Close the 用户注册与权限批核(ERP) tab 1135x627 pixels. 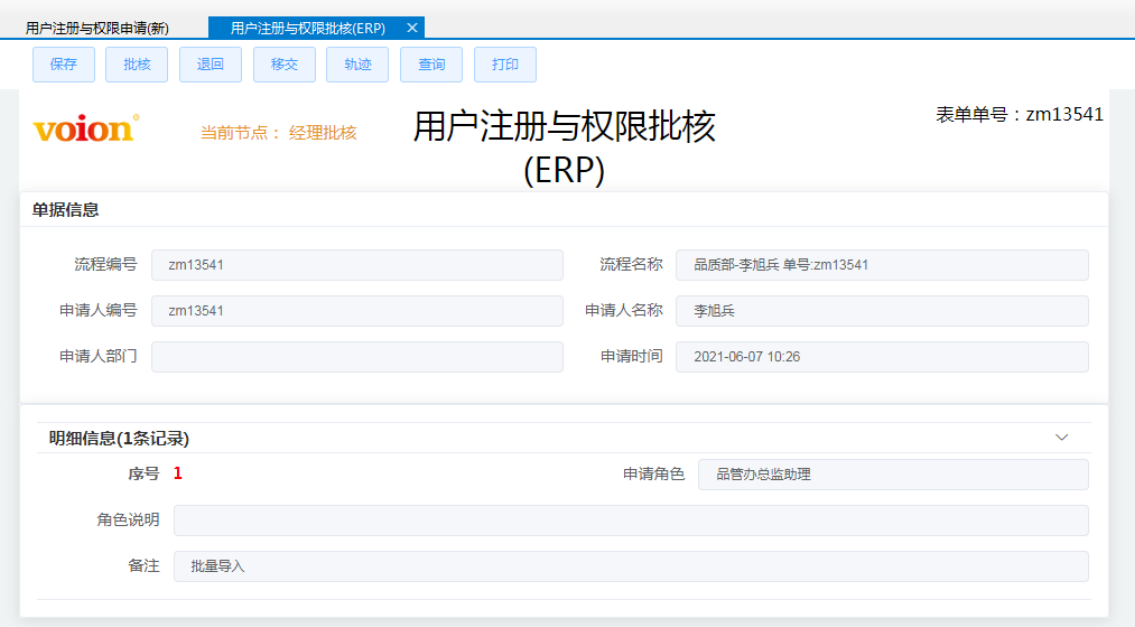tap(412, 28)
